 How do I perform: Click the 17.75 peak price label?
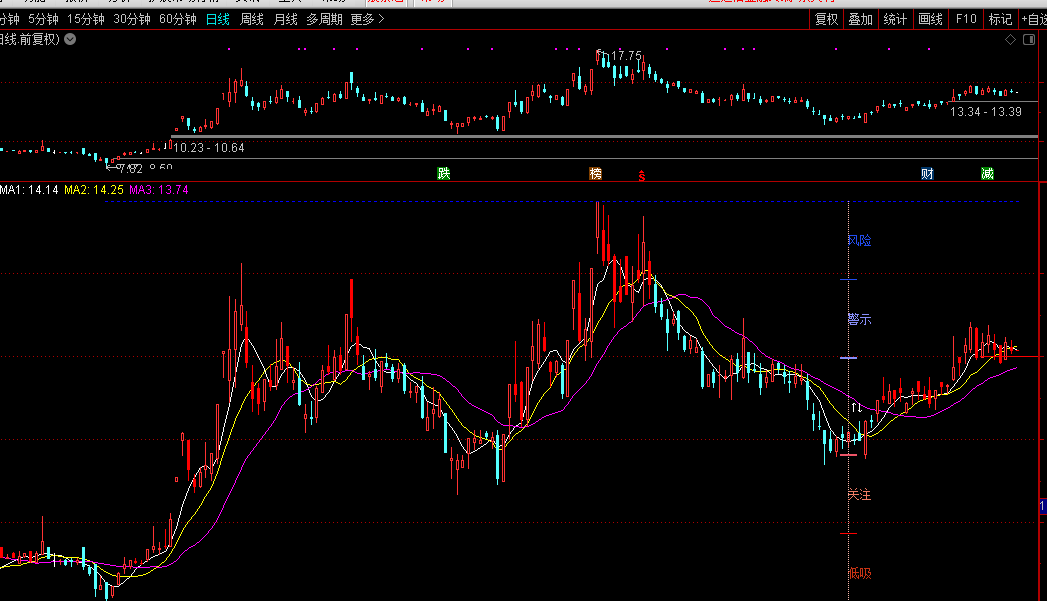pos(626,56)
